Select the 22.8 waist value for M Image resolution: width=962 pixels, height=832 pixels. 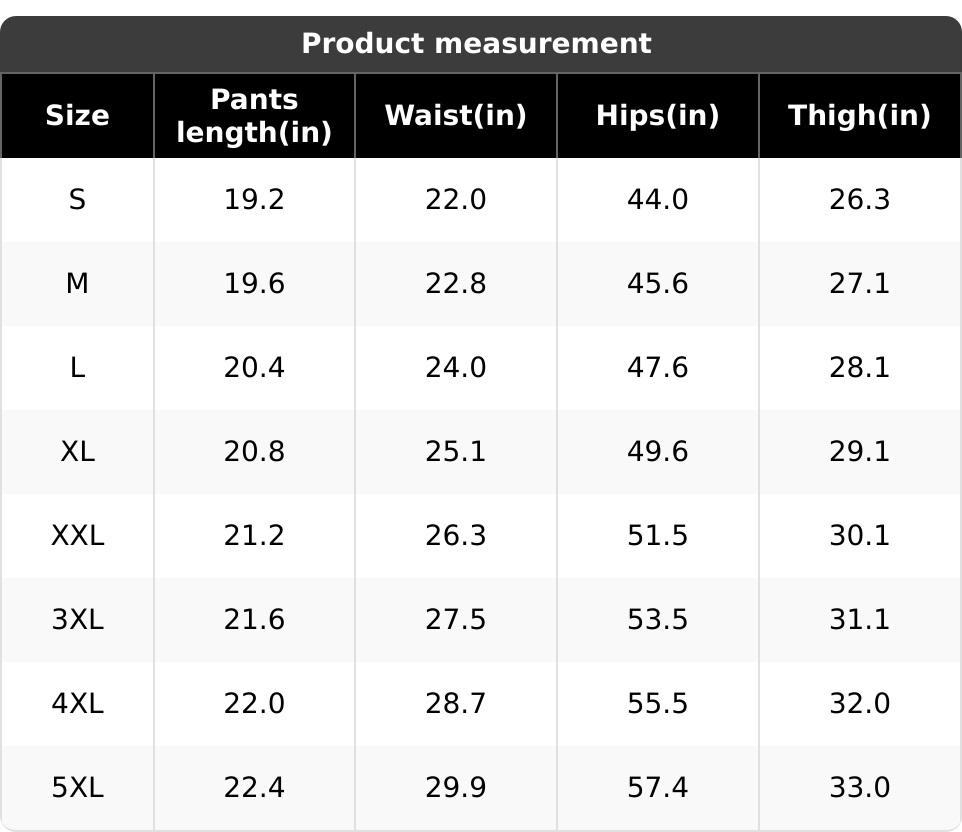(455, 284)
